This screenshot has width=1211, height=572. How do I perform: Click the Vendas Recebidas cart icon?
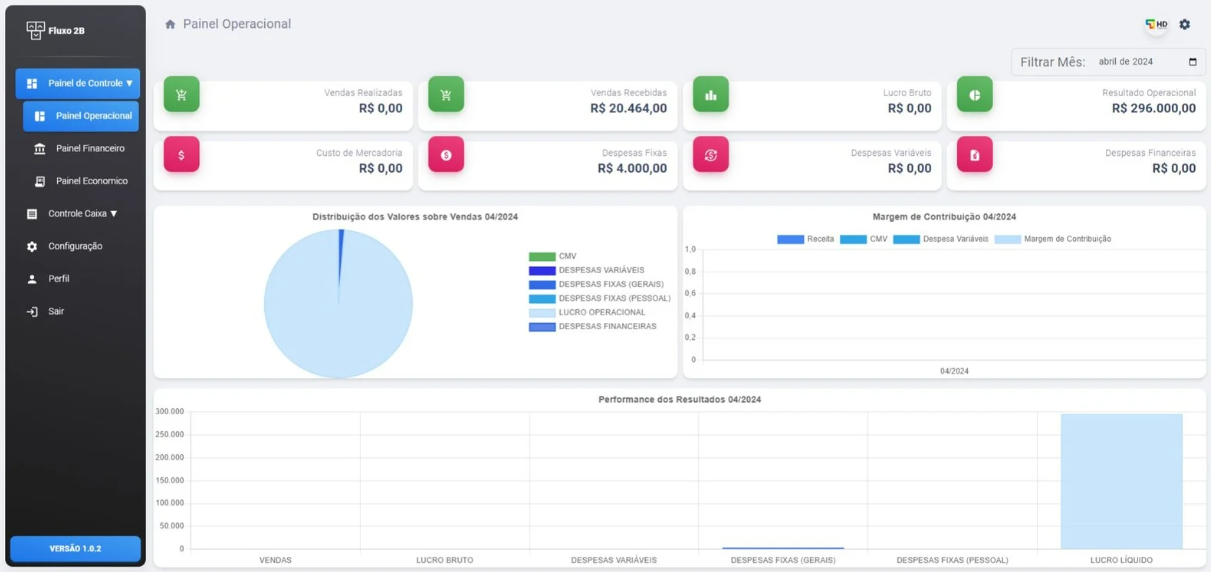pyautogui.click(x=446, y=95)
